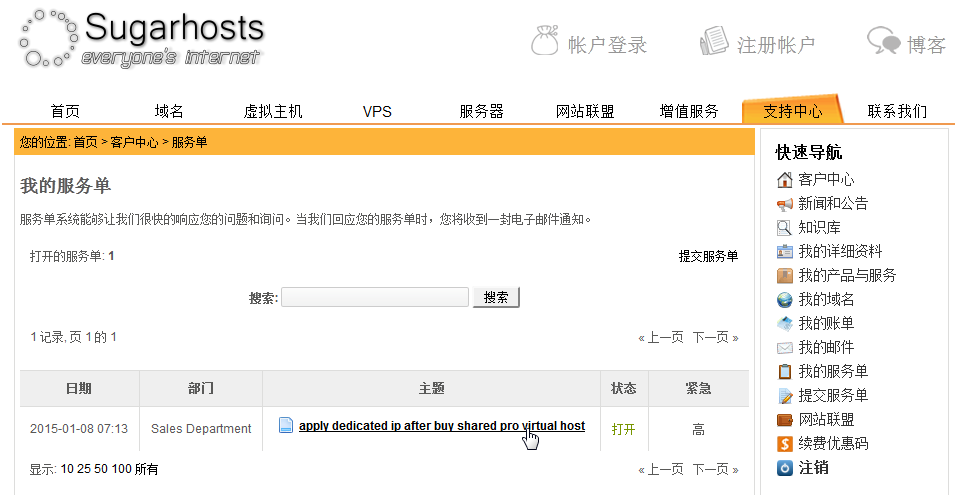
Task: Click the megaphone icon beside 新闻和公告
Action: (x=784, y=204)
